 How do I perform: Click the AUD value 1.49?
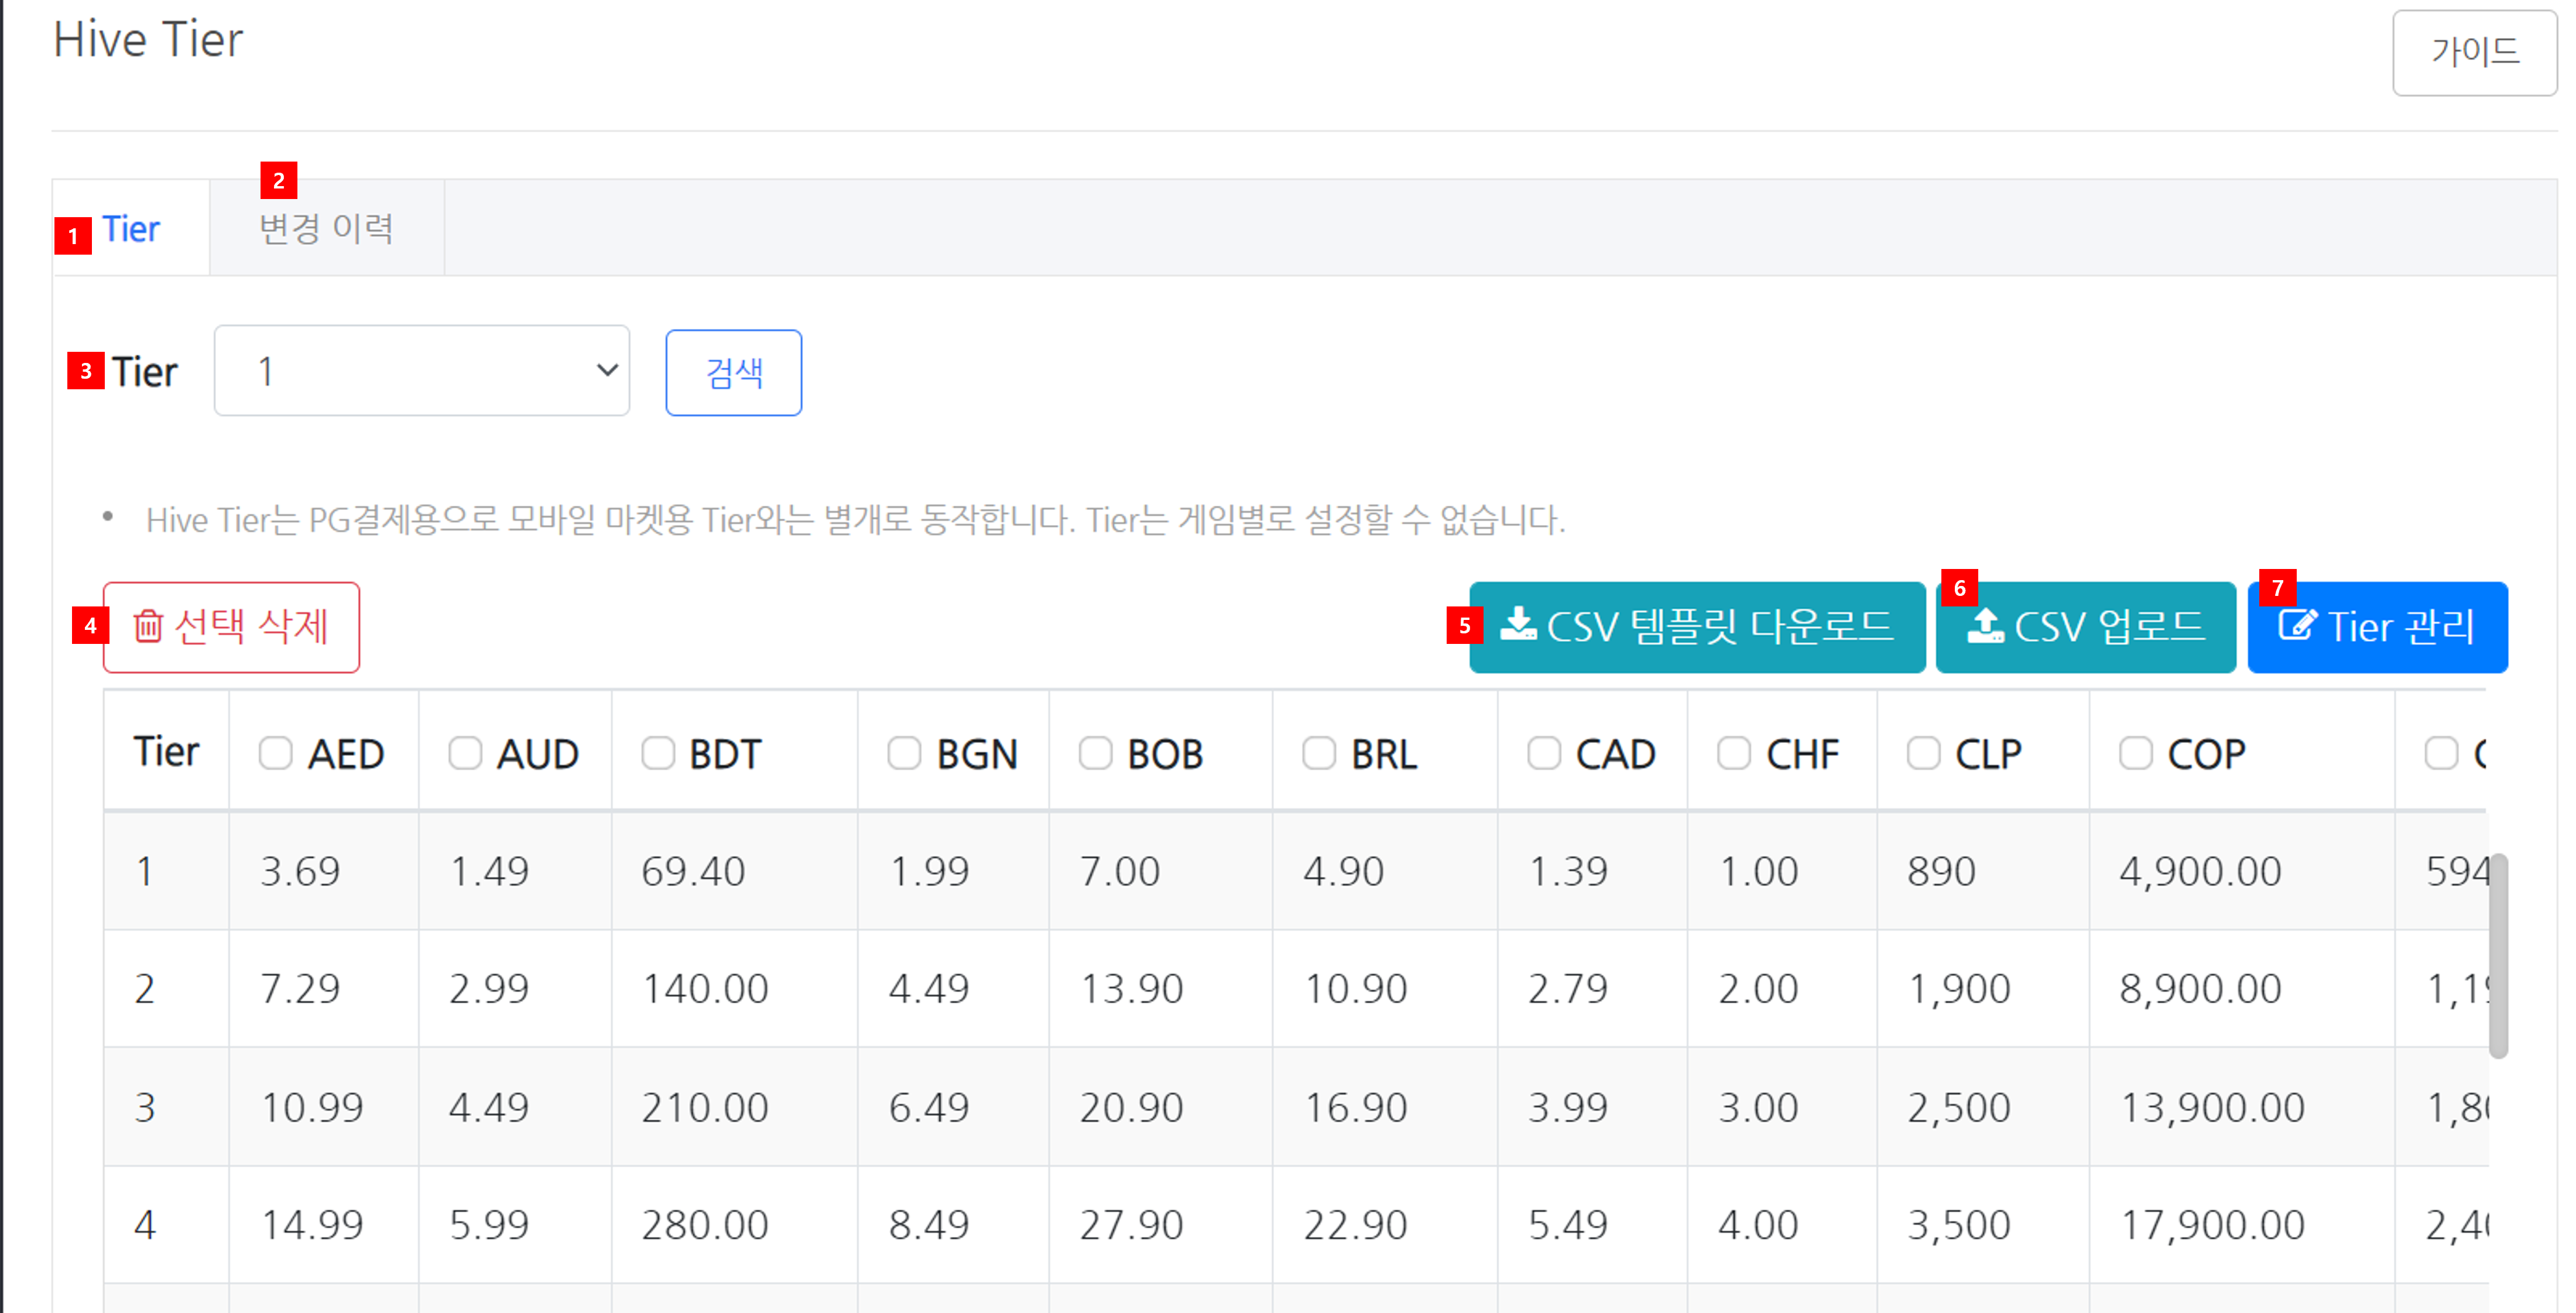pos(489,871)
